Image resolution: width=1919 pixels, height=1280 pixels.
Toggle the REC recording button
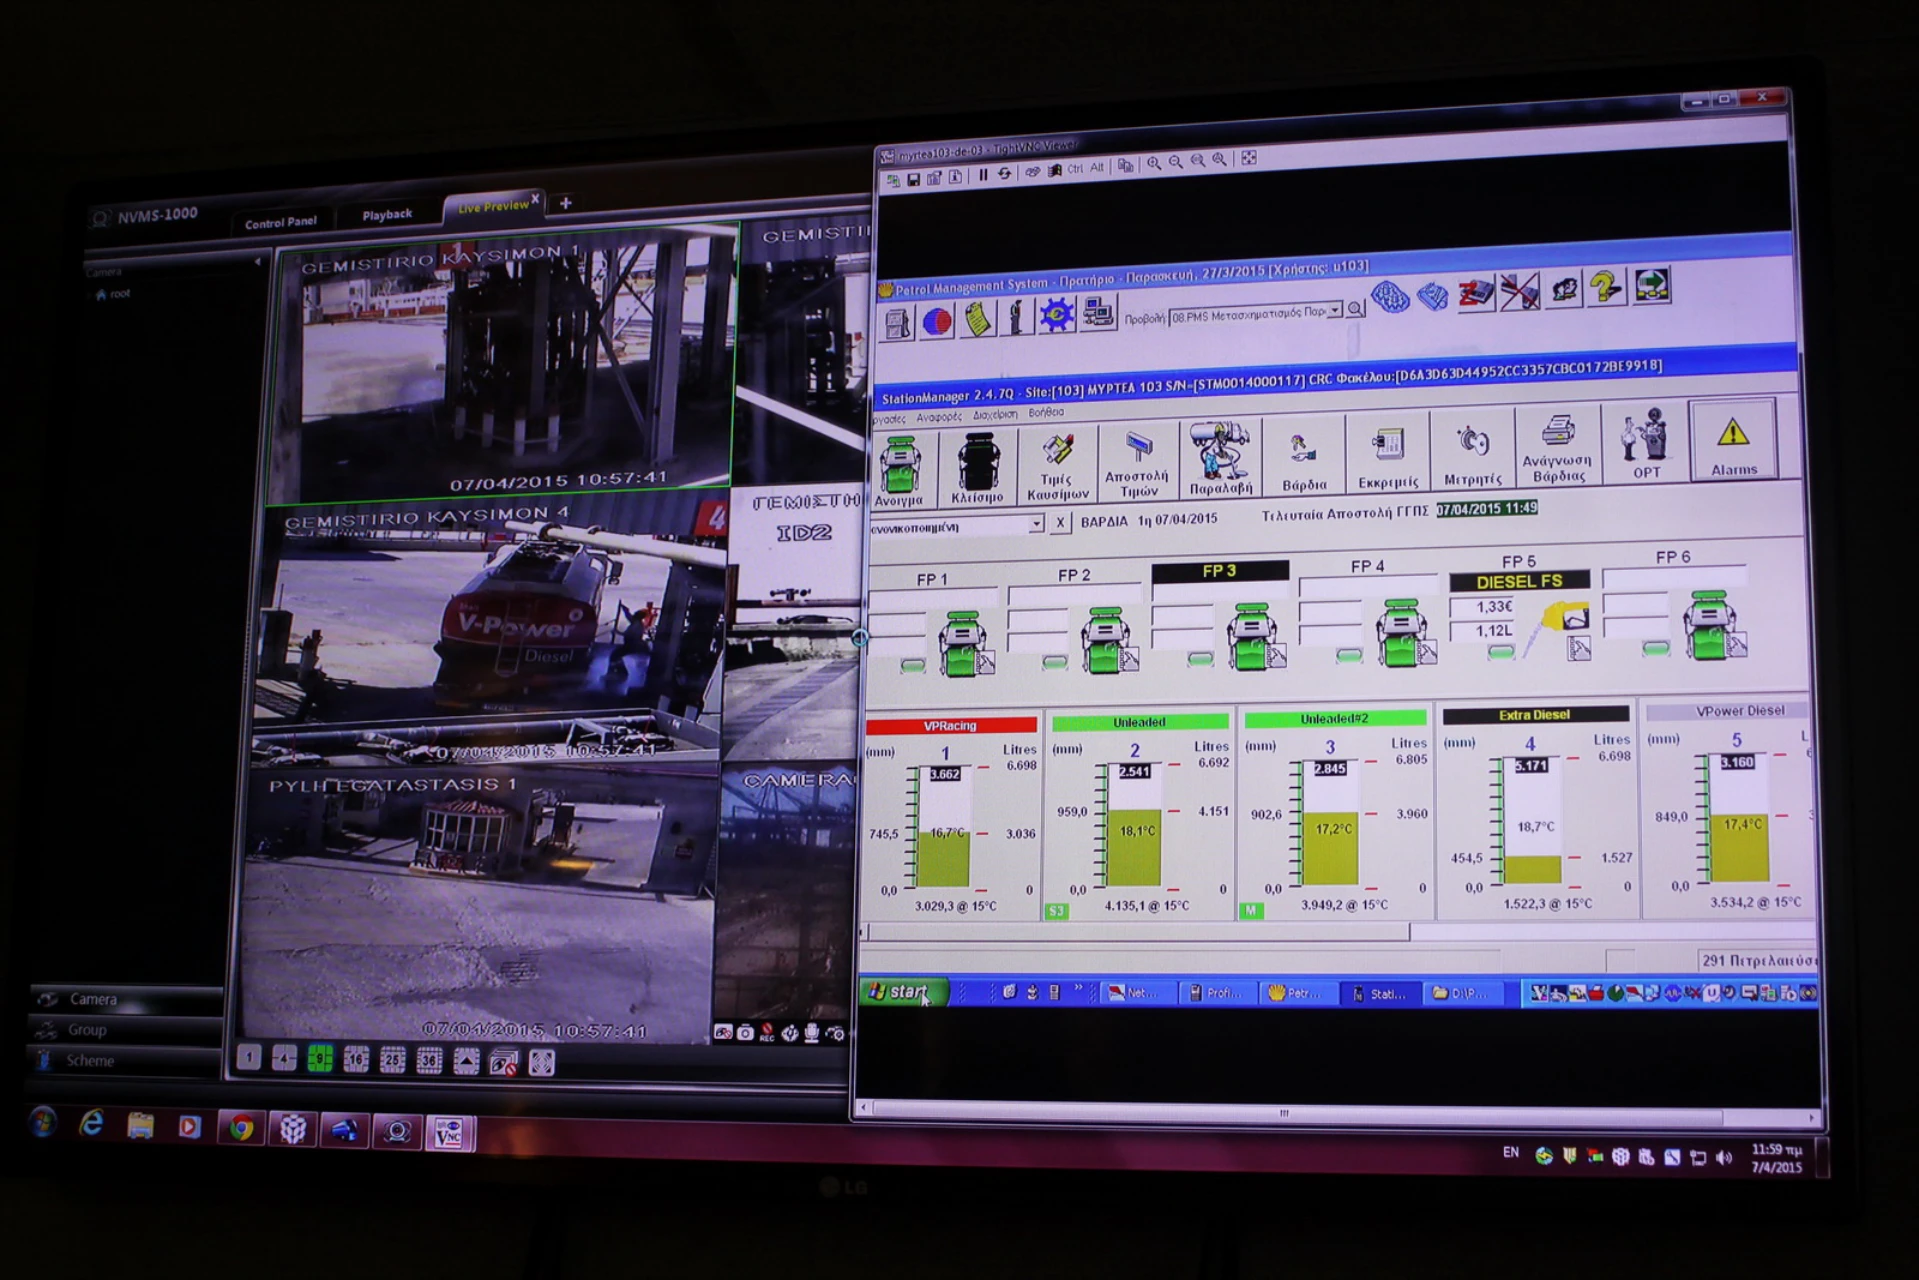pos(767,1033)
